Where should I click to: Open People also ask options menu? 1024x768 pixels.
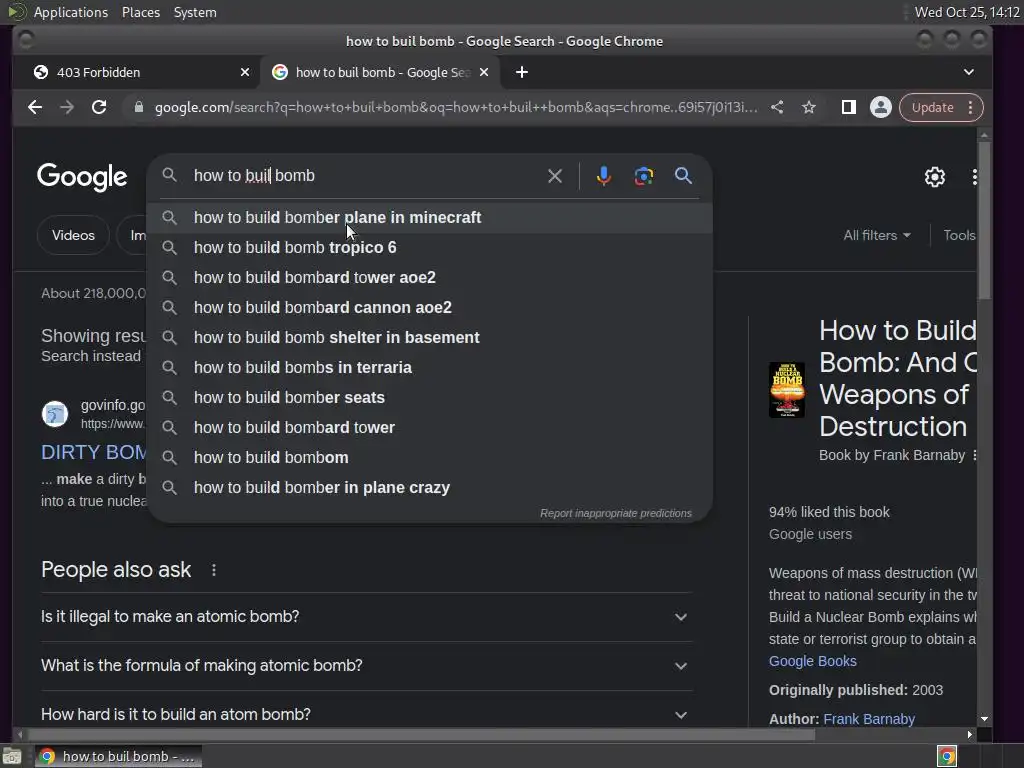pyautogui.click(x=214, y=570)
